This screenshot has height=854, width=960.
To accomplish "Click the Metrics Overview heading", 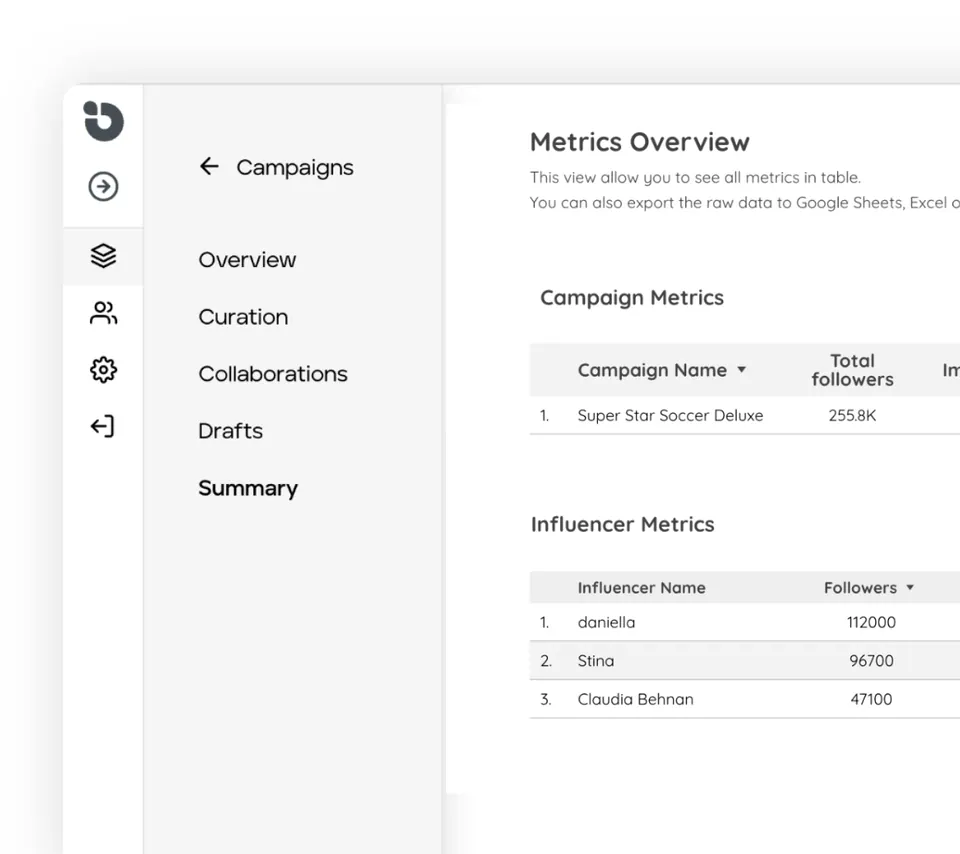I will tap(640, 142).
